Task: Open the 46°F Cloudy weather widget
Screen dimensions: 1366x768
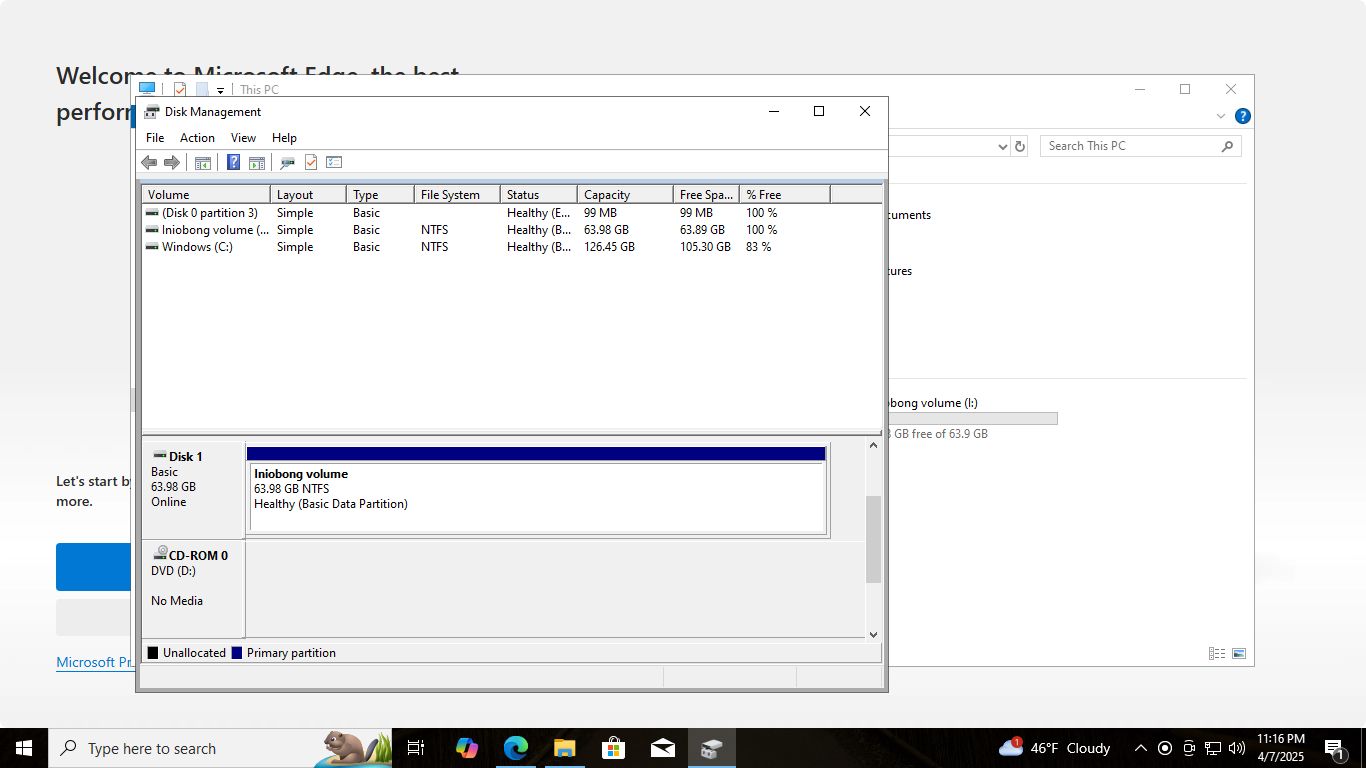Action: click(1054, 748)
